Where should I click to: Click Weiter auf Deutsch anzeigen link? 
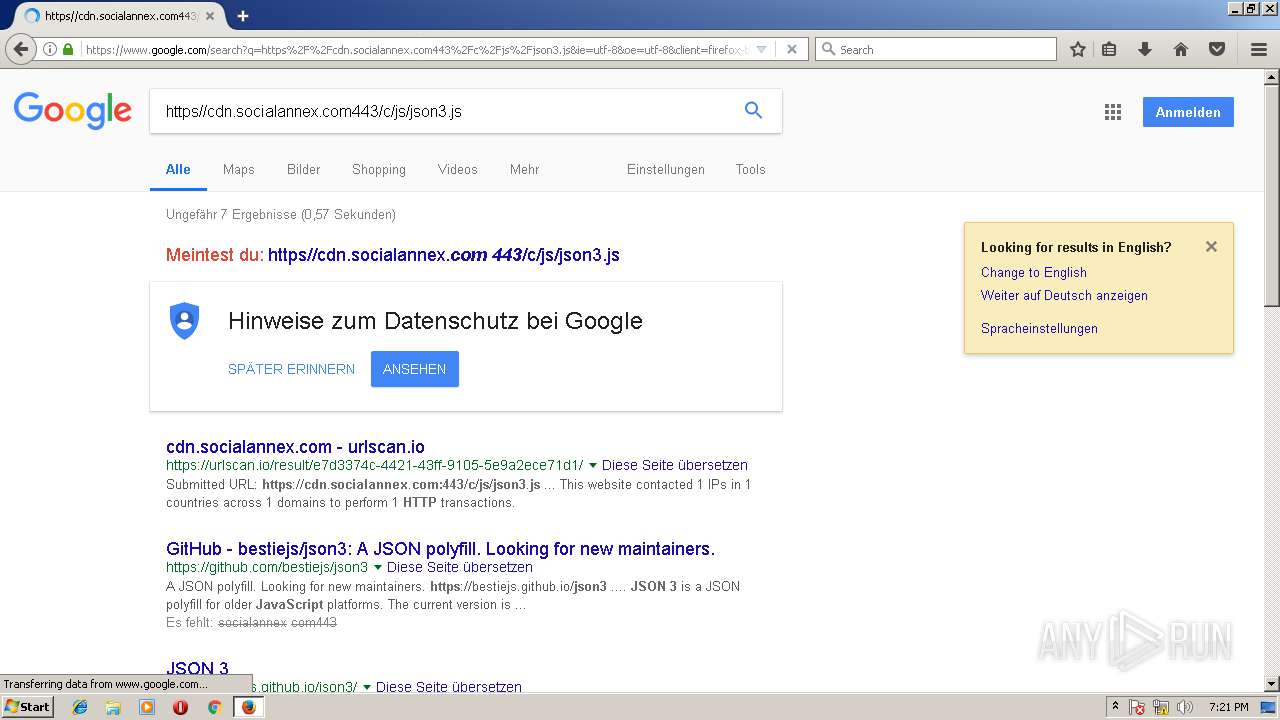(x=1064, y=295)
